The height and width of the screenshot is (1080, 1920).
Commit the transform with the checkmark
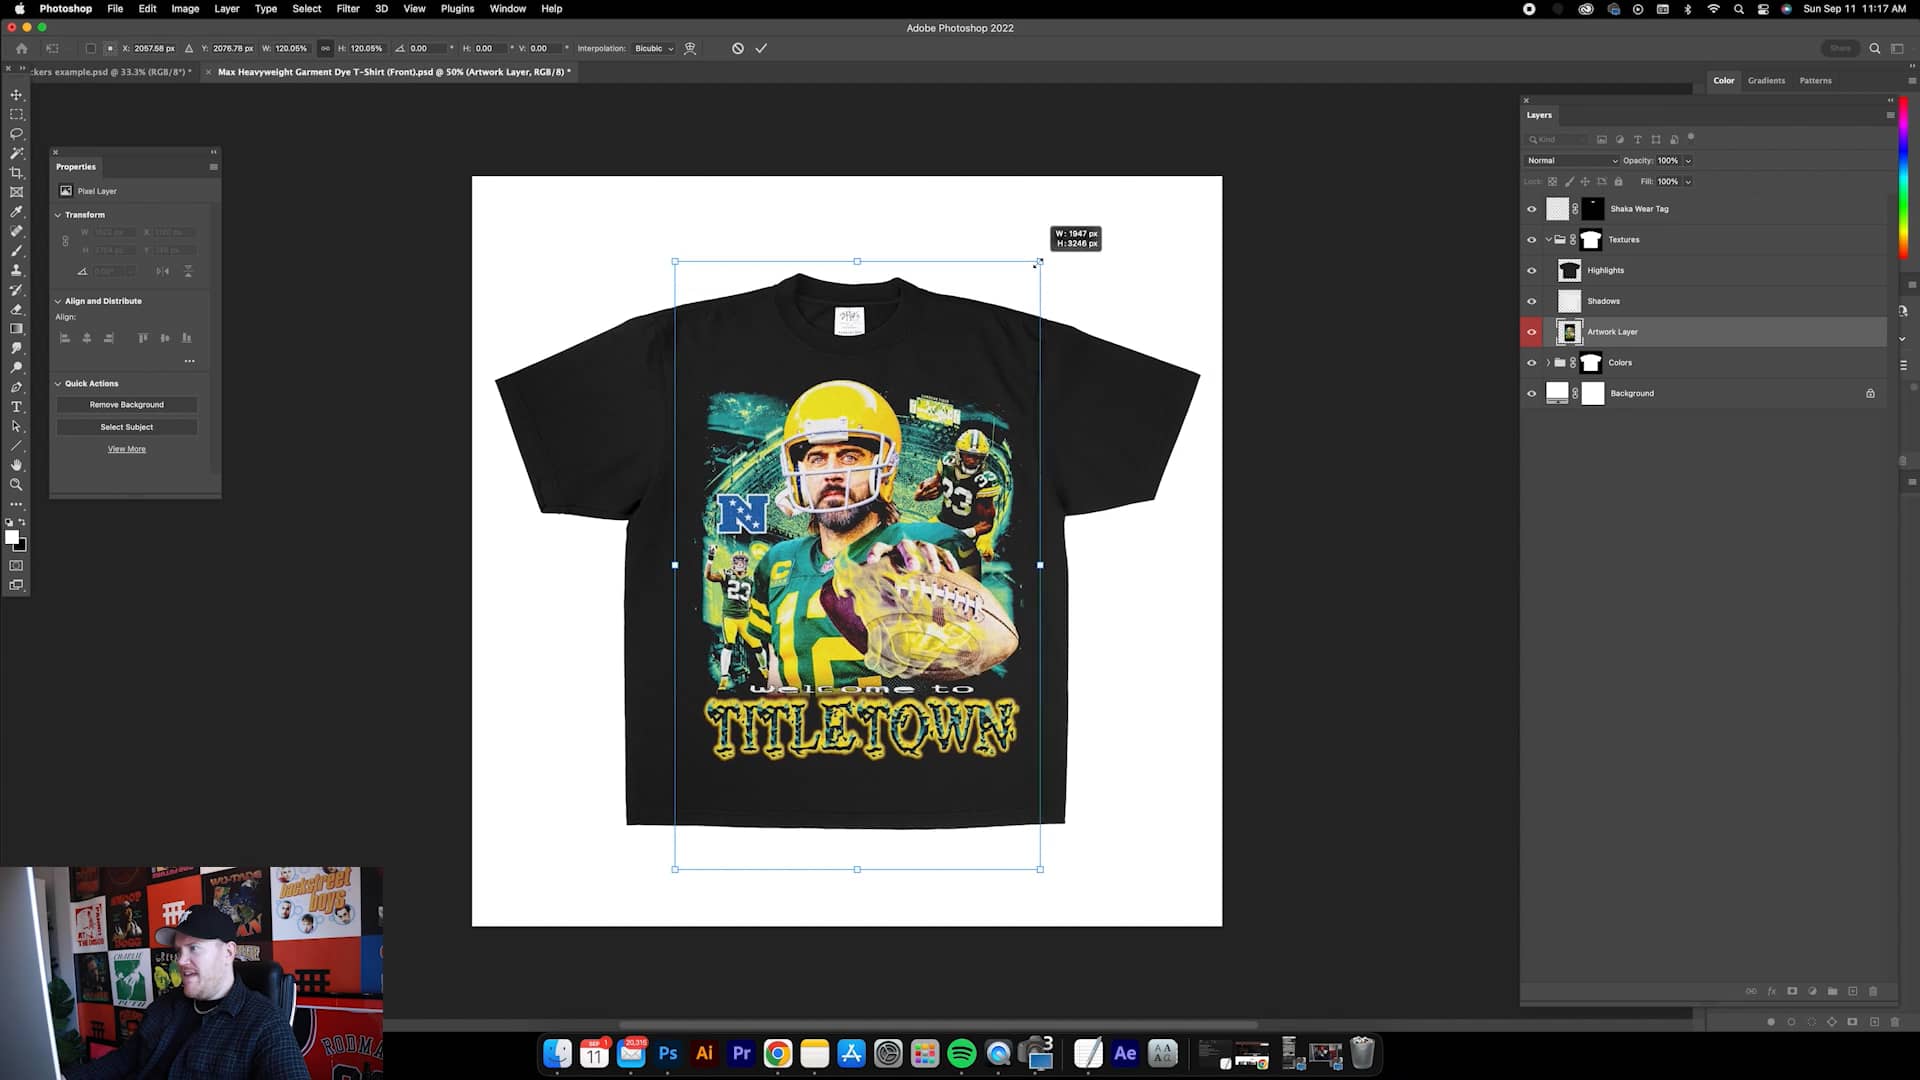pos(761,48)
